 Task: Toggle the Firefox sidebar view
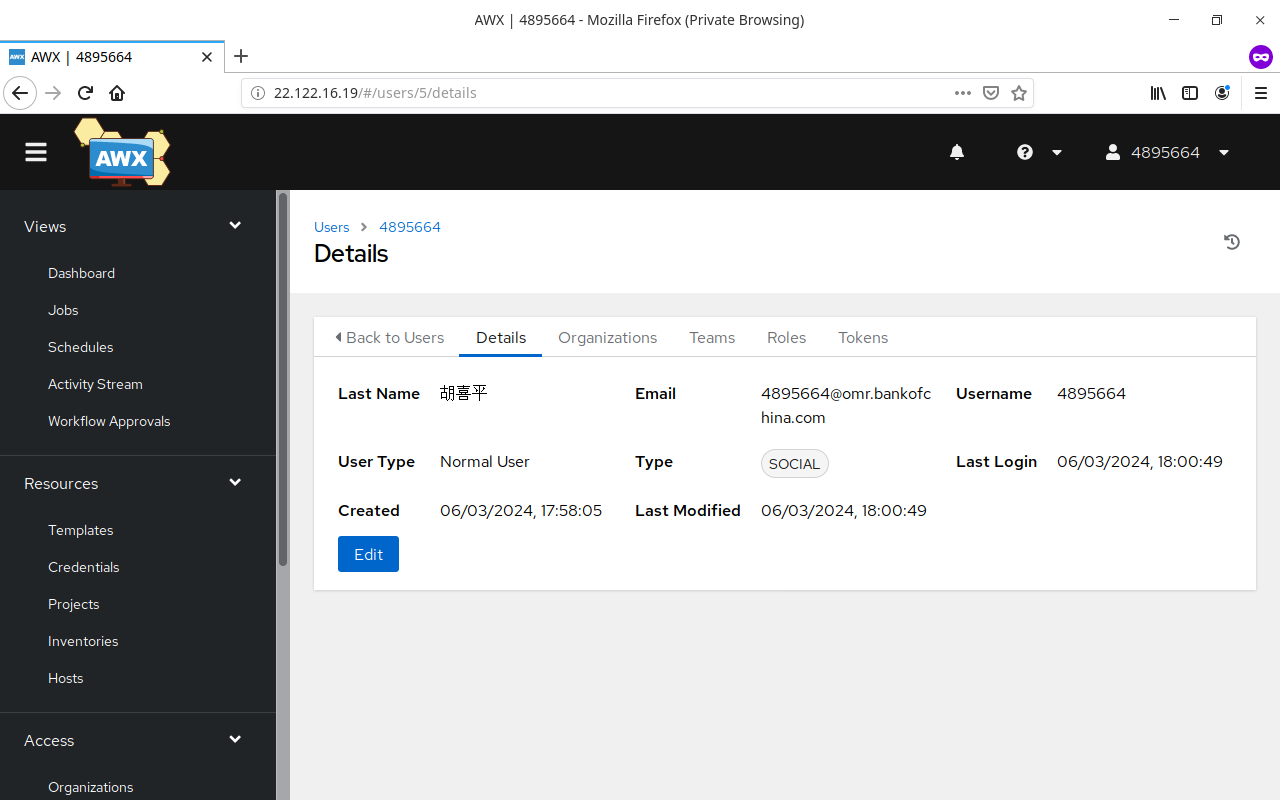[x=1190, y=93]
